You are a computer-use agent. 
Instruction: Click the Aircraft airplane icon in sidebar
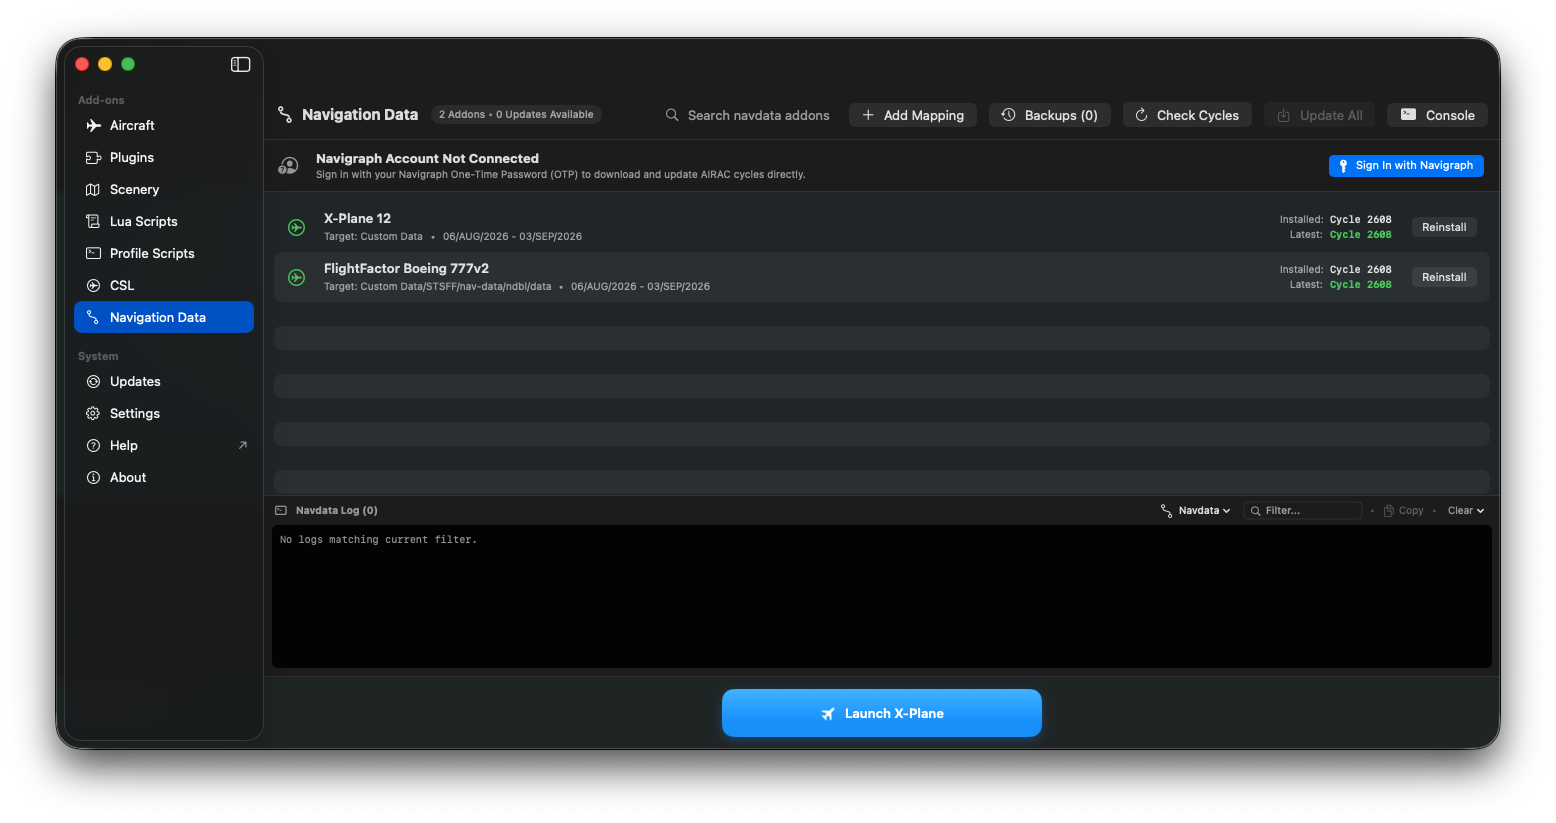point(93,125)
